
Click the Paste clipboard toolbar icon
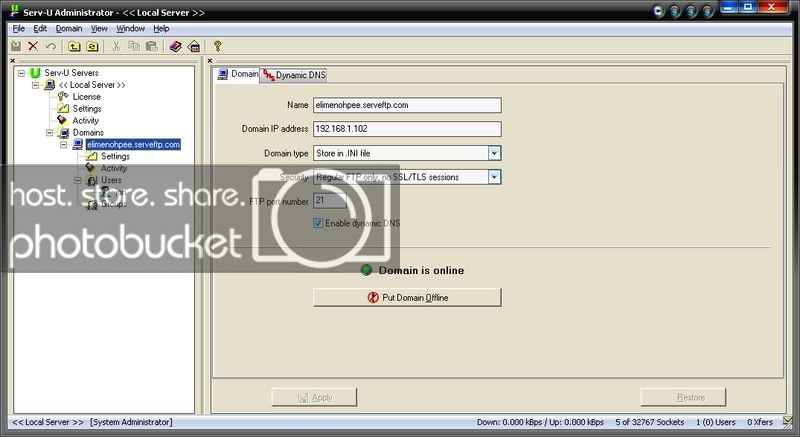pyautogui.click(x=152, y=46)
